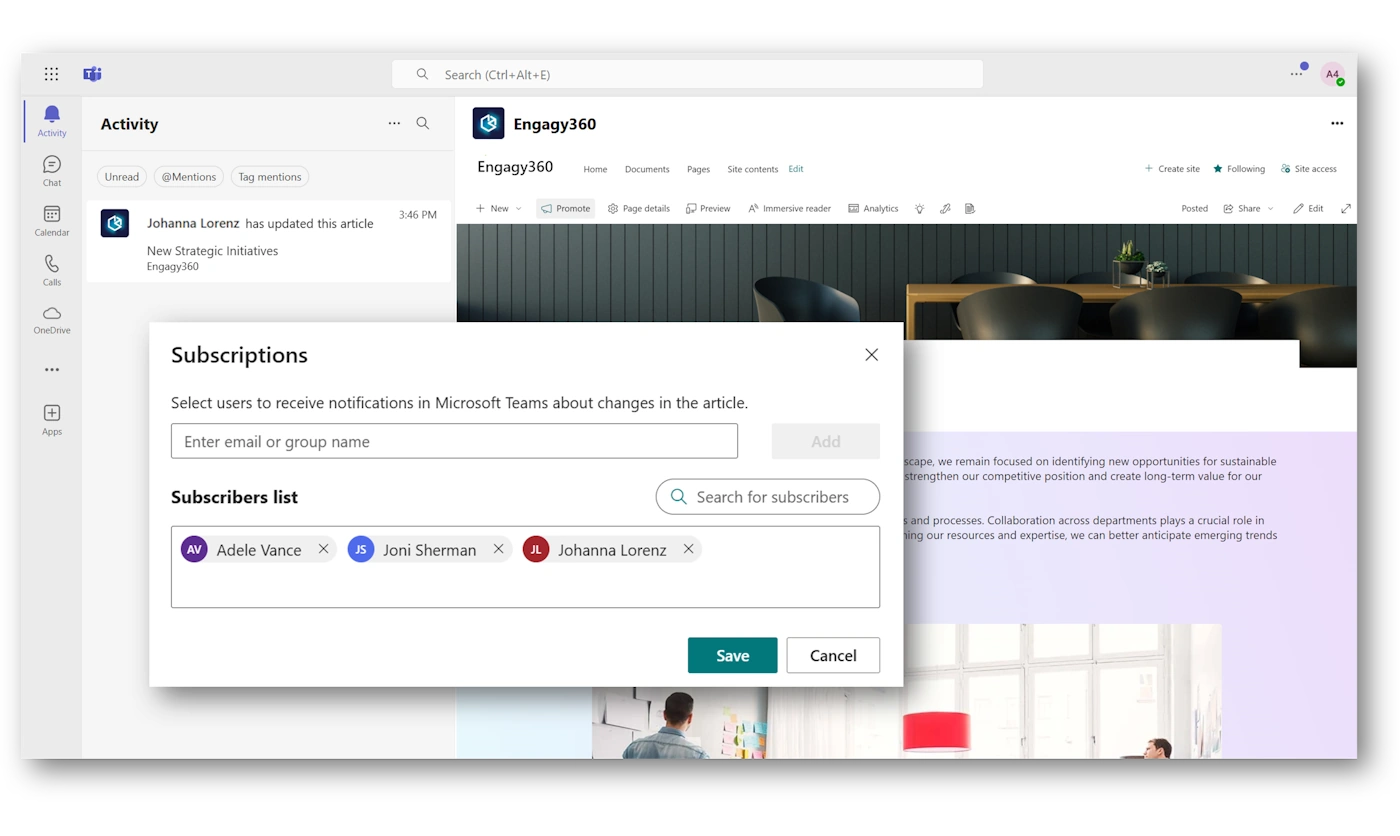This screenshot has width=1400, height=836.
Task: Open Site contents in site navigation
Action: (752, 169)
